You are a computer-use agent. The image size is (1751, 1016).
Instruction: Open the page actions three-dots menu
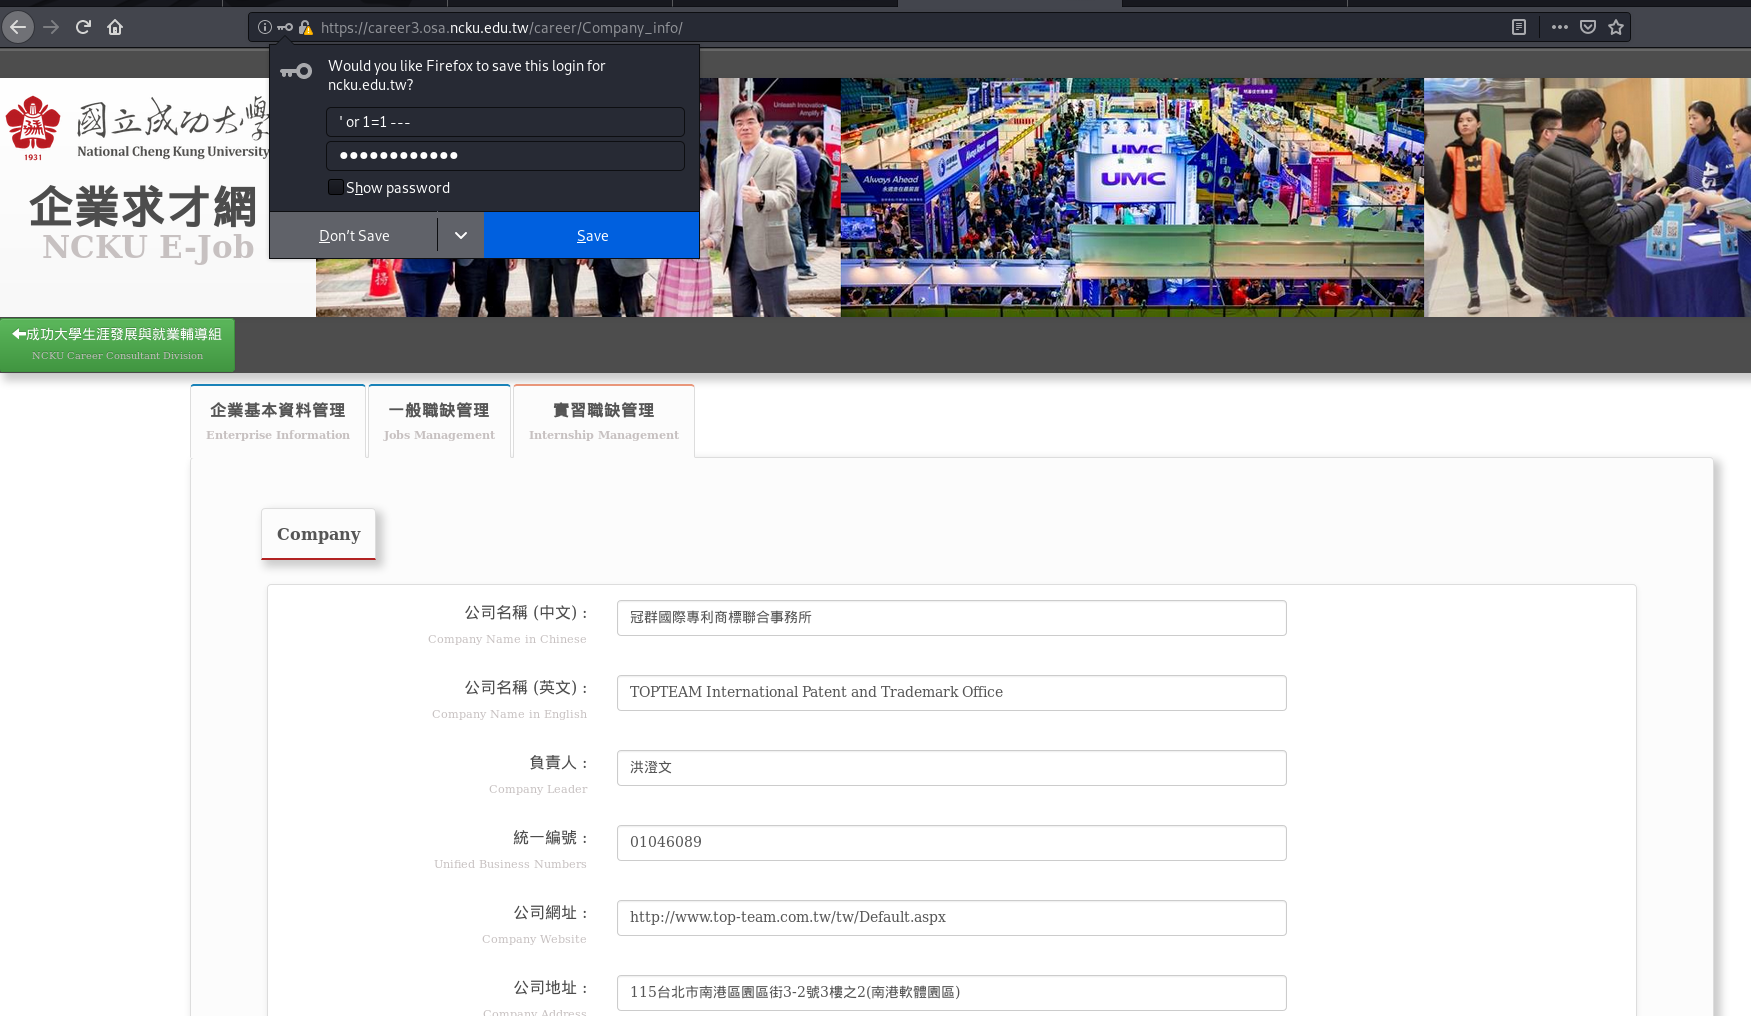(x=1559, y=27)
